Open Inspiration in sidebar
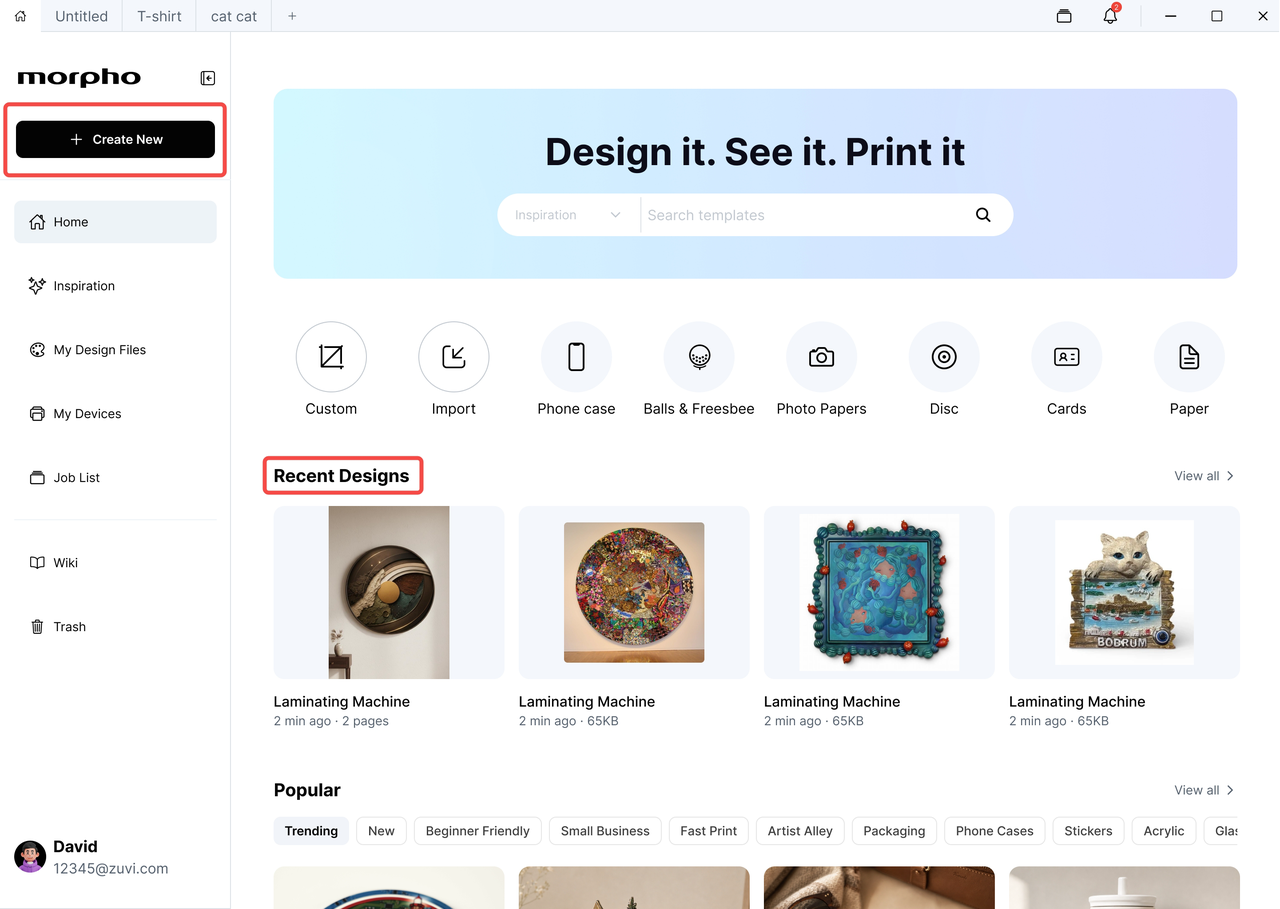The width and height of the screenshot is (1280, 909). click(115, 286)
